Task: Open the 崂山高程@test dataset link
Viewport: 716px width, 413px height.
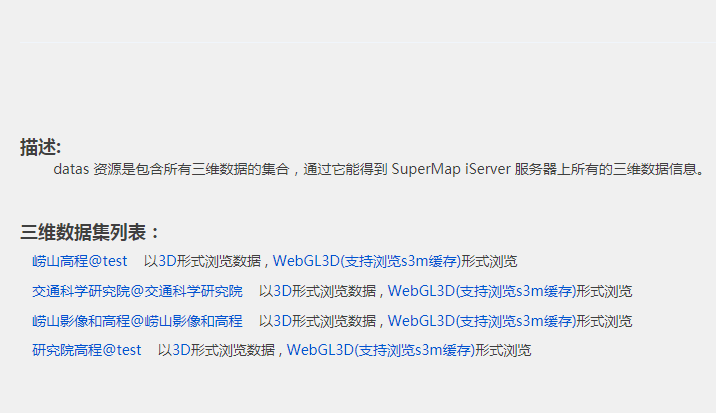Action: [x=79, y=261]
